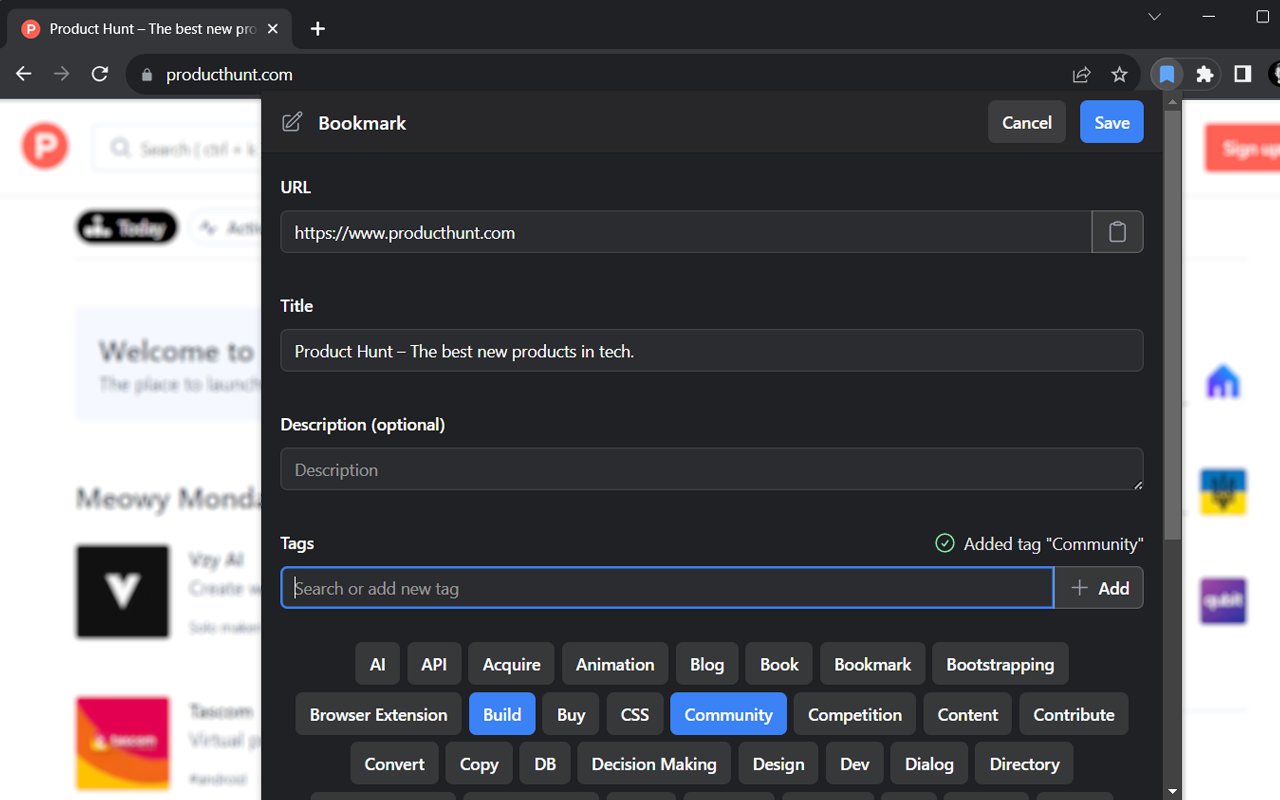
Task: Reload the Product Hunt page
Action: coord(100,74)
